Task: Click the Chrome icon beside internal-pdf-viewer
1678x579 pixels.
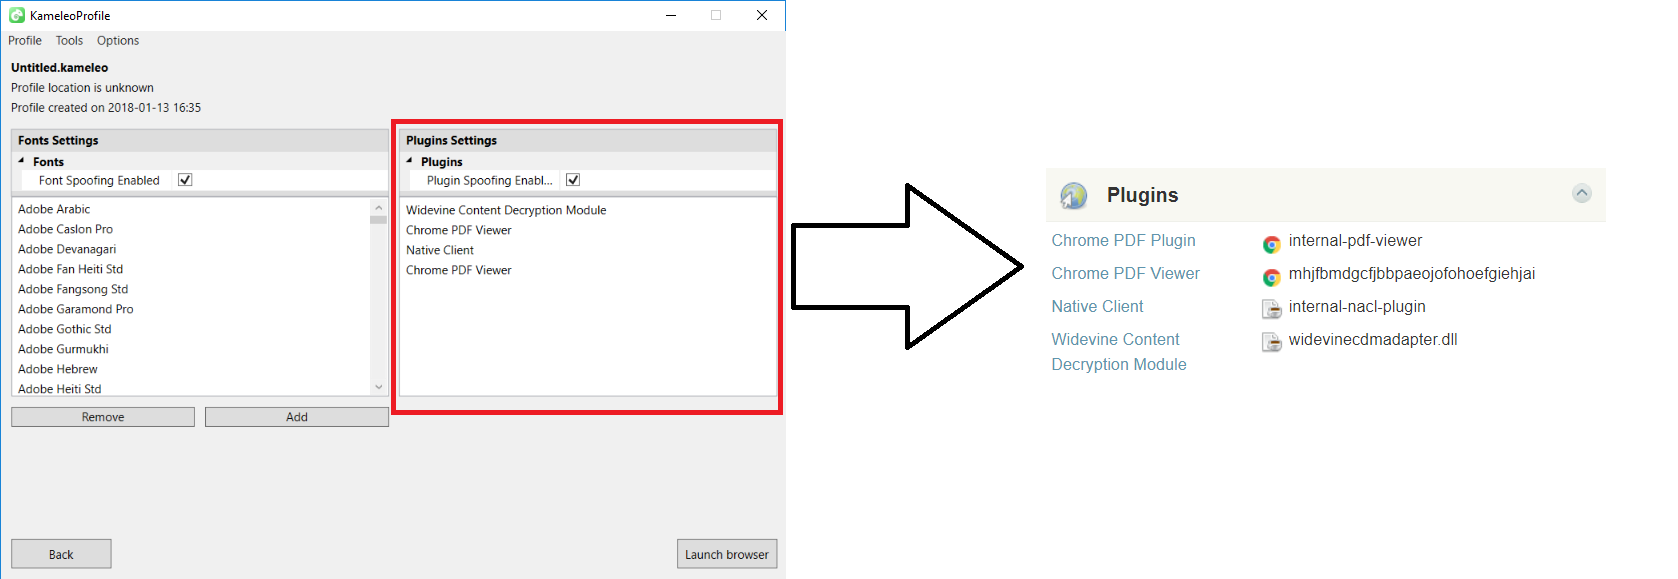Action: [1271, 244]
